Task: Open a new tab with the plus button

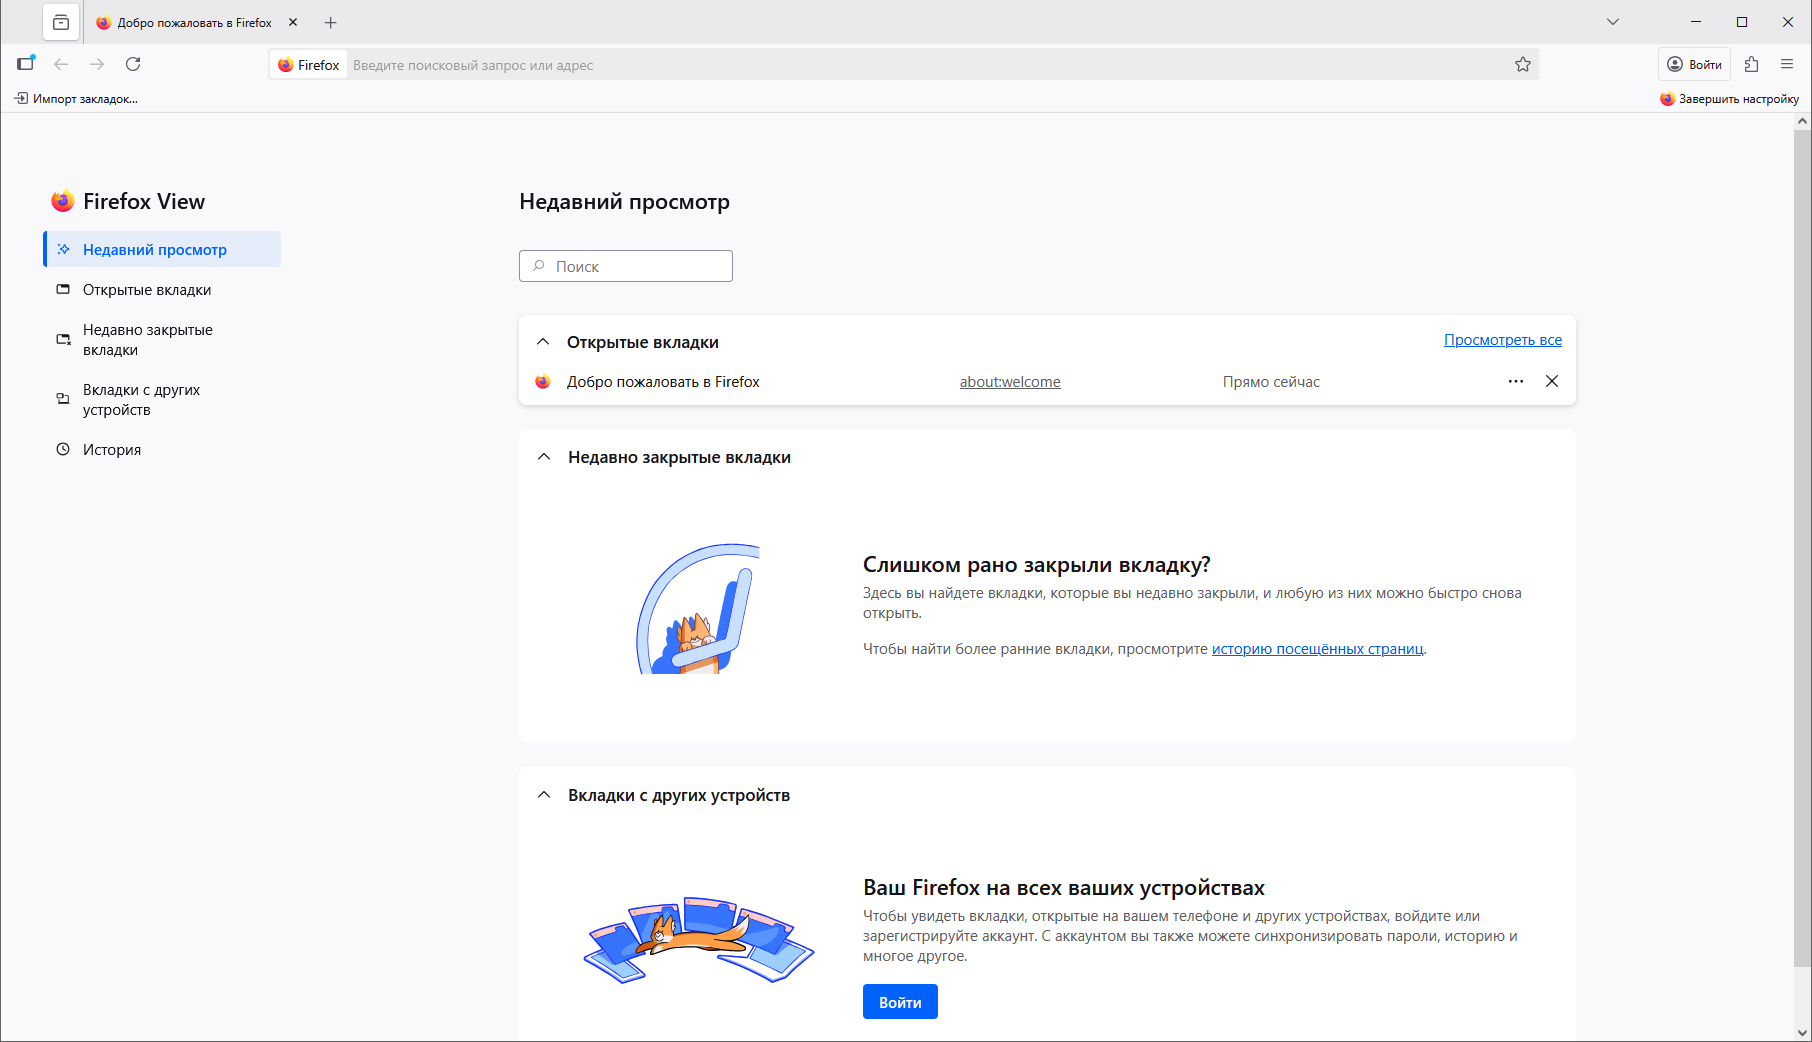Action: [x=331, y=22]
